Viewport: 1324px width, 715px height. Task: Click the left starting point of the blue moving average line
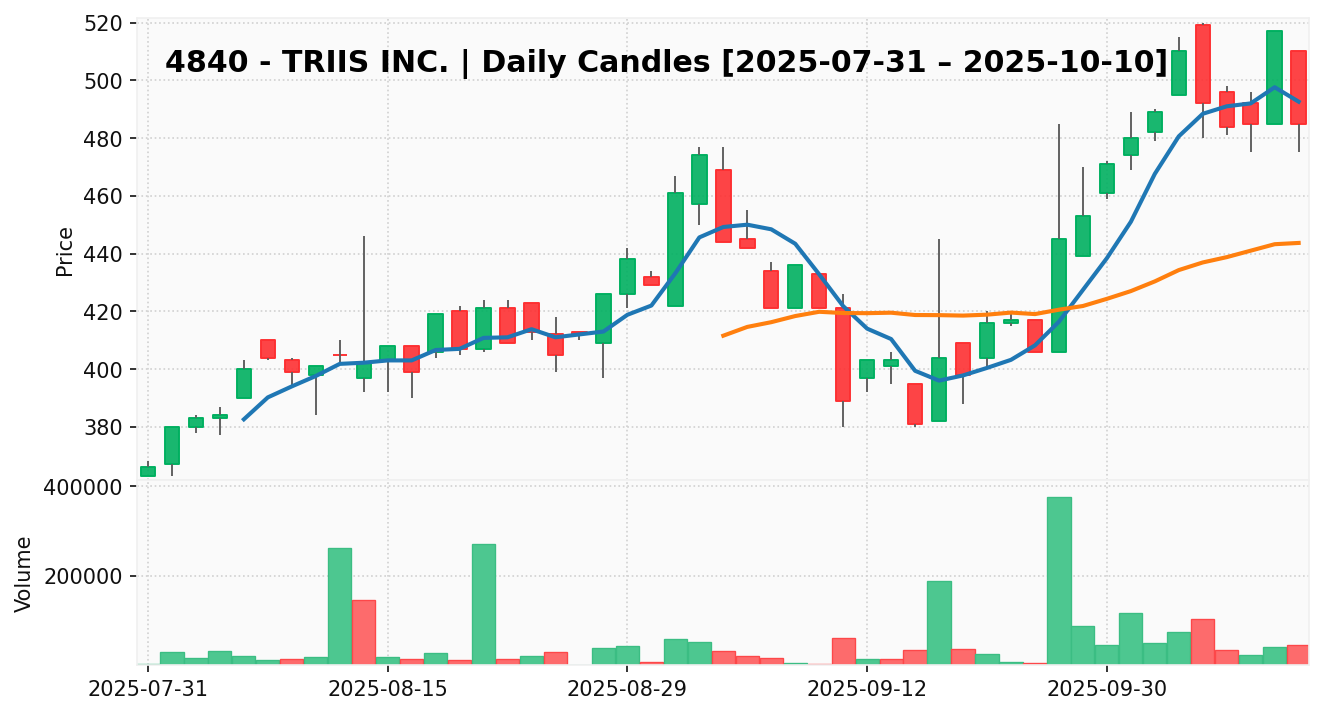[x=244, y=419]
